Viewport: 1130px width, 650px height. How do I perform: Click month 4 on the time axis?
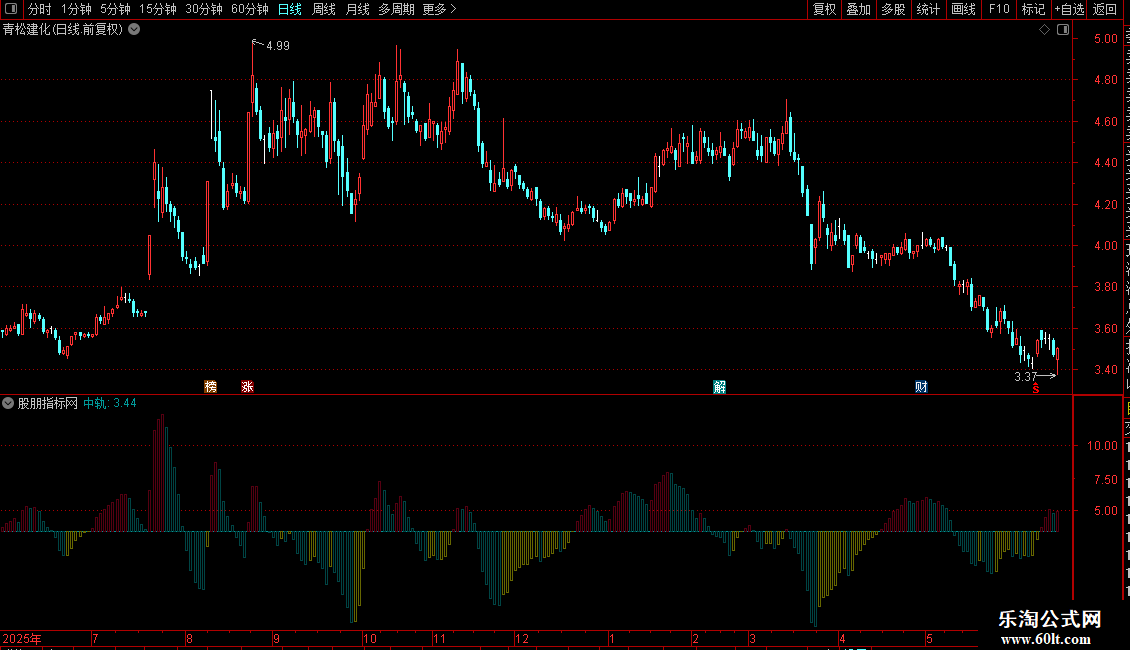point(842,639)
